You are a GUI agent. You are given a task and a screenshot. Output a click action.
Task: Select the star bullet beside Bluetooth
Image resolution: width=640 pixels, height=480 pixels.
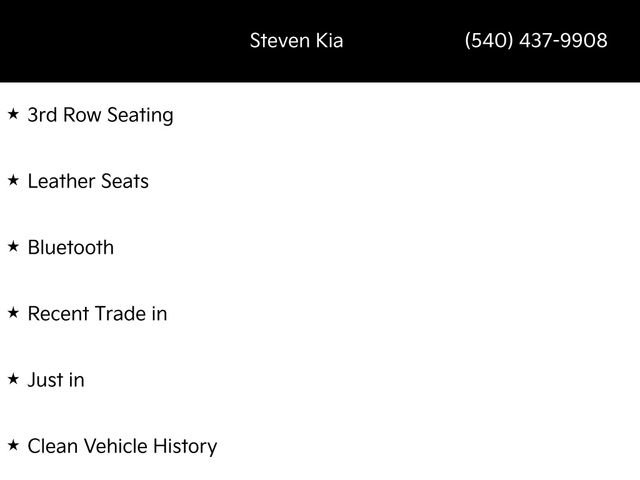coord(13,246)
